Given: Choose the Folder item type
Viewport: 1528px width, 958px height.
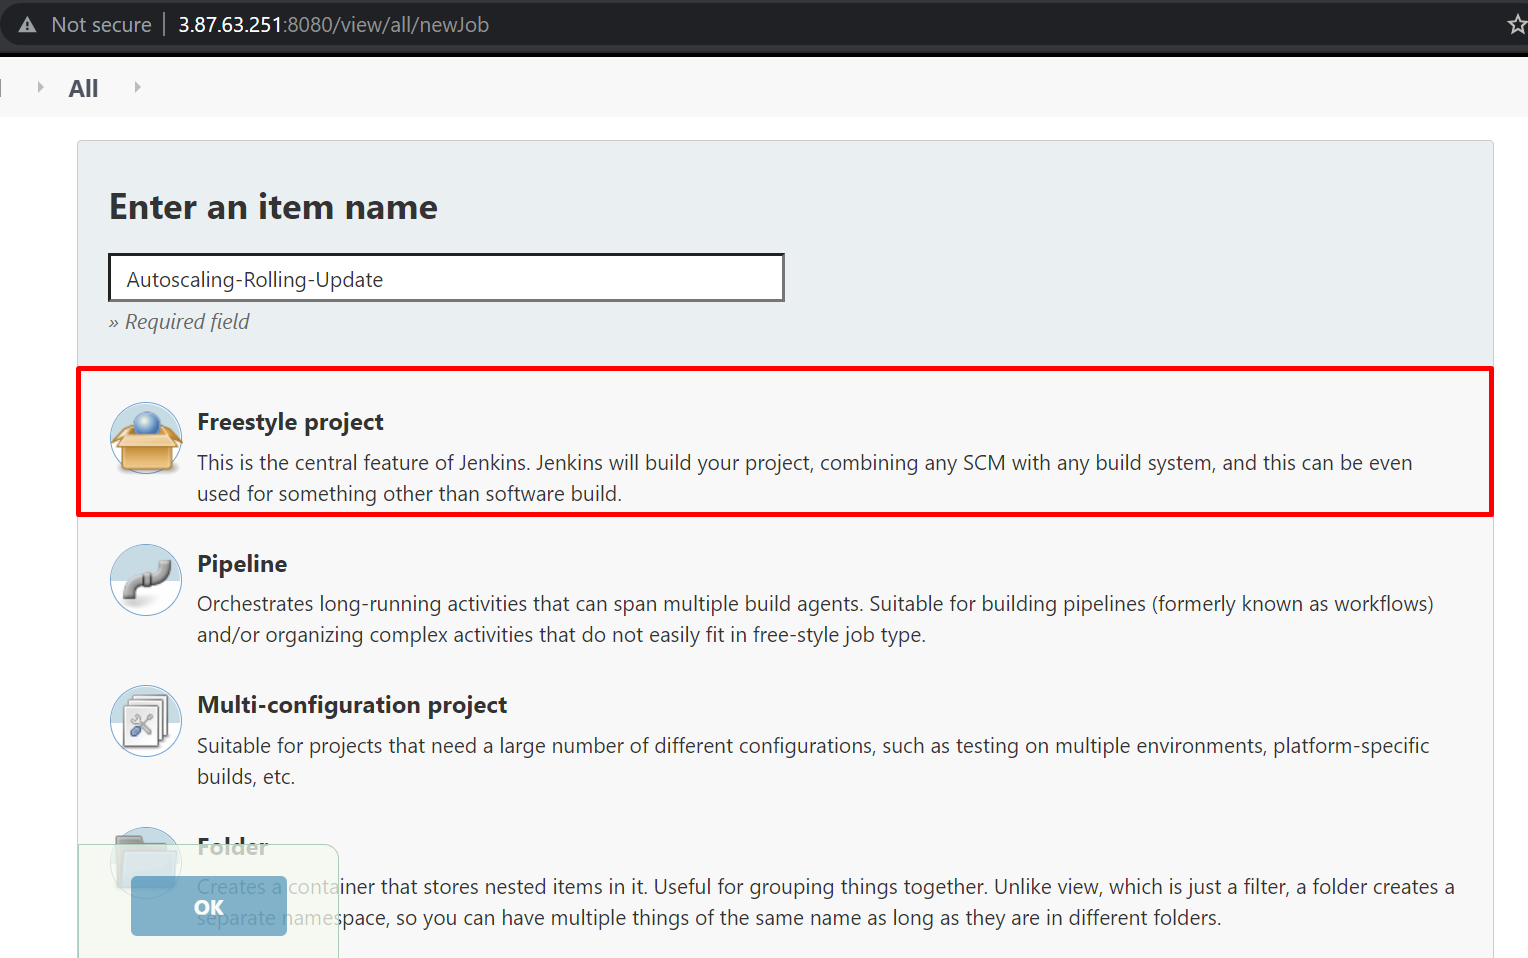Looking at the screenshot, I should pyautogui.click(x=233, y=847).
